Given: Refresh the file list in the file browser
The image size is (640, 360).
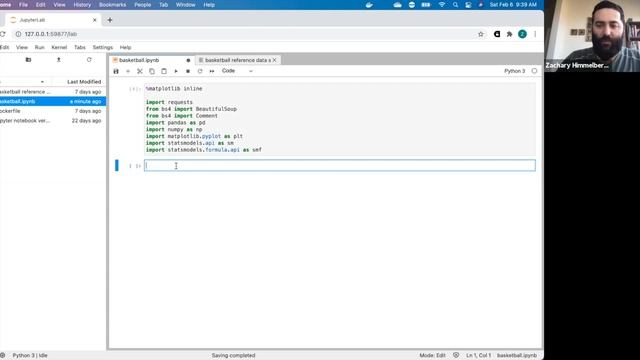Looking at the screenshot, I should pos(89,60).
